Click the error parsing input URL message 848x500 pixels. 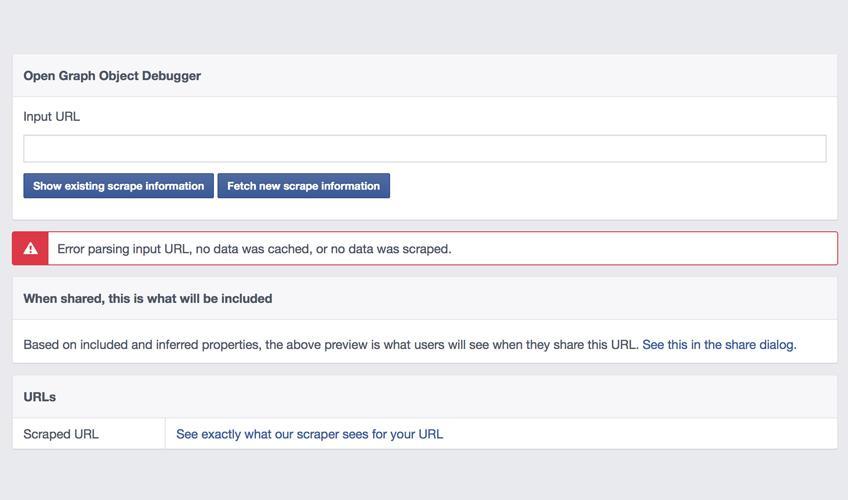point(254,249)
